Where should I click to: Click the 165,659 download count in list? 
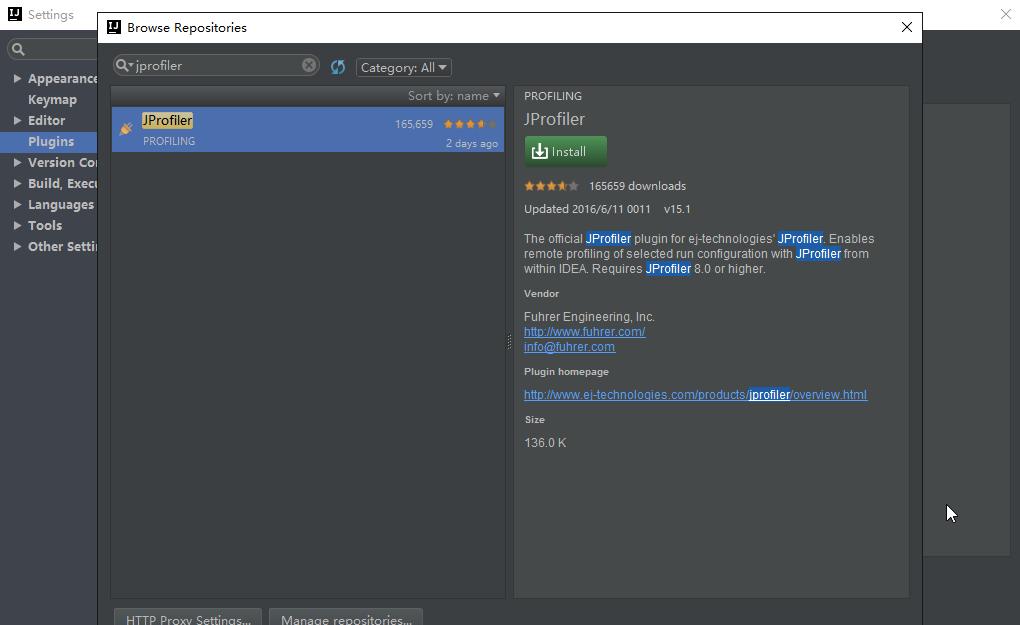point(414,124)
